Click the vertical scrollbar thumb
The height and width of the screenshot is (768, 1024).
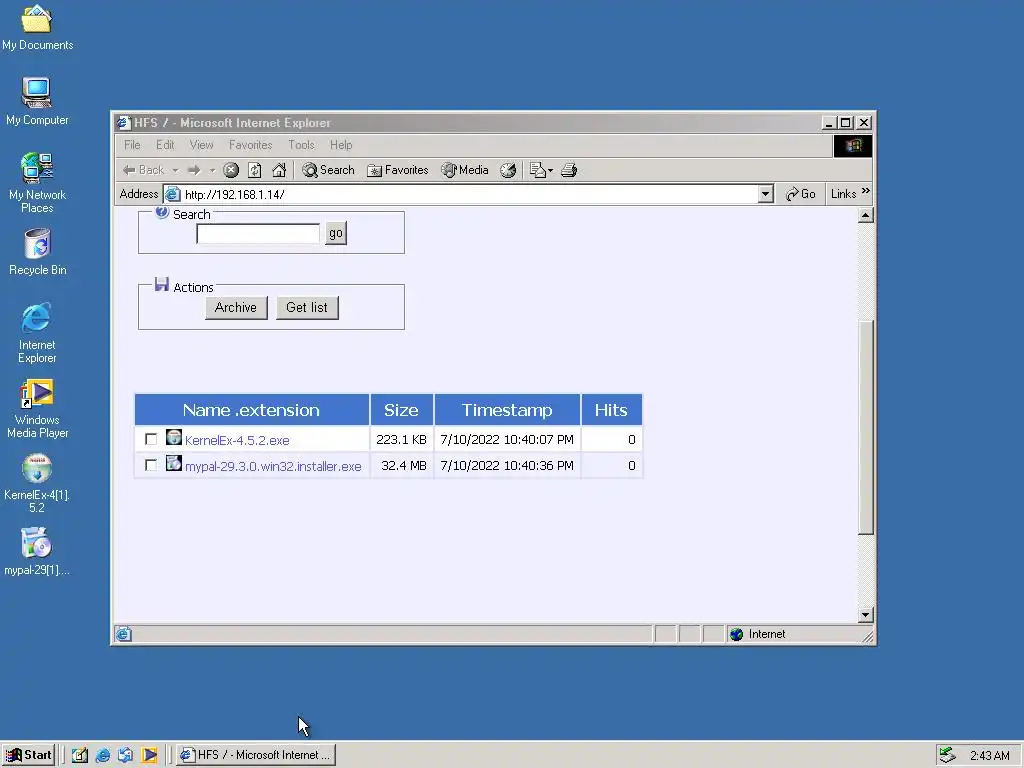click(x=865, y=428)
